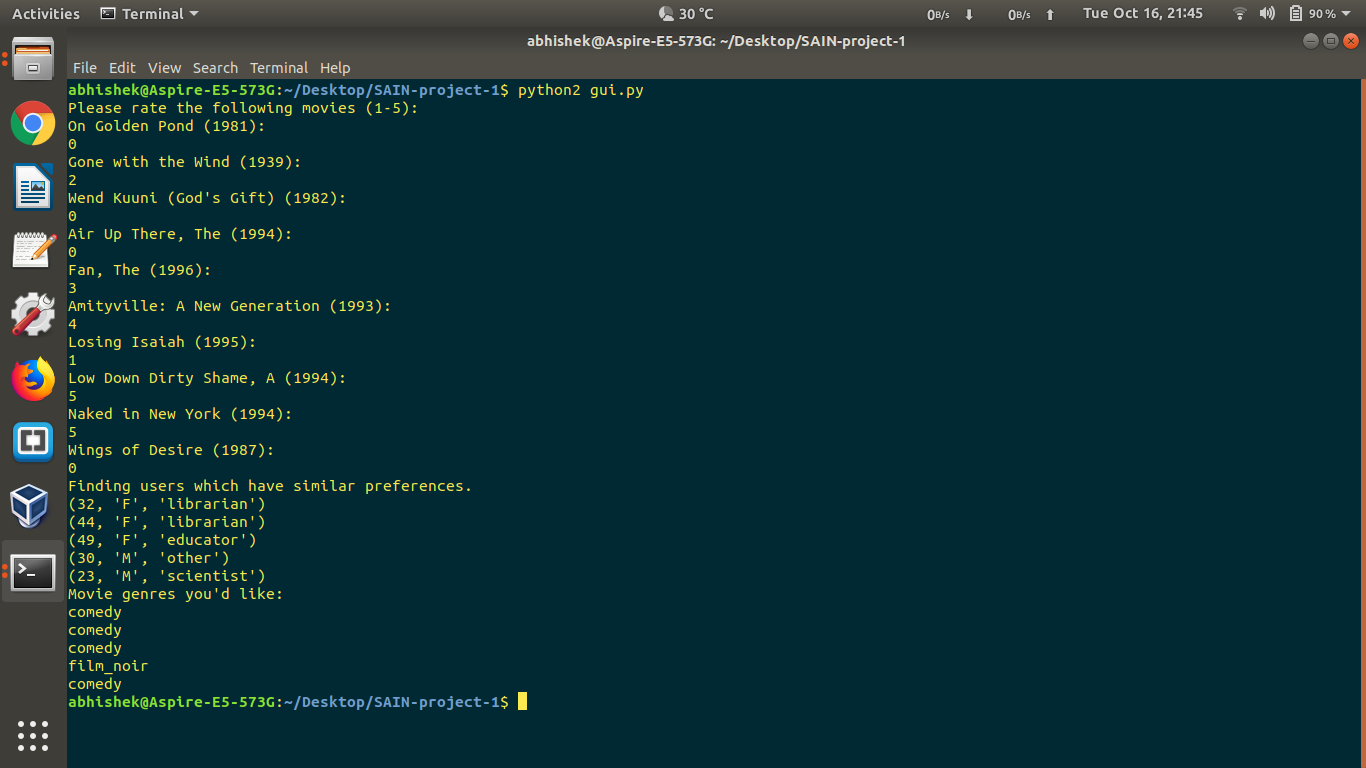This screenshot has width=1366, height=768.
Task: Start VirtualBox from the dock
Action: tap(33, 505)
